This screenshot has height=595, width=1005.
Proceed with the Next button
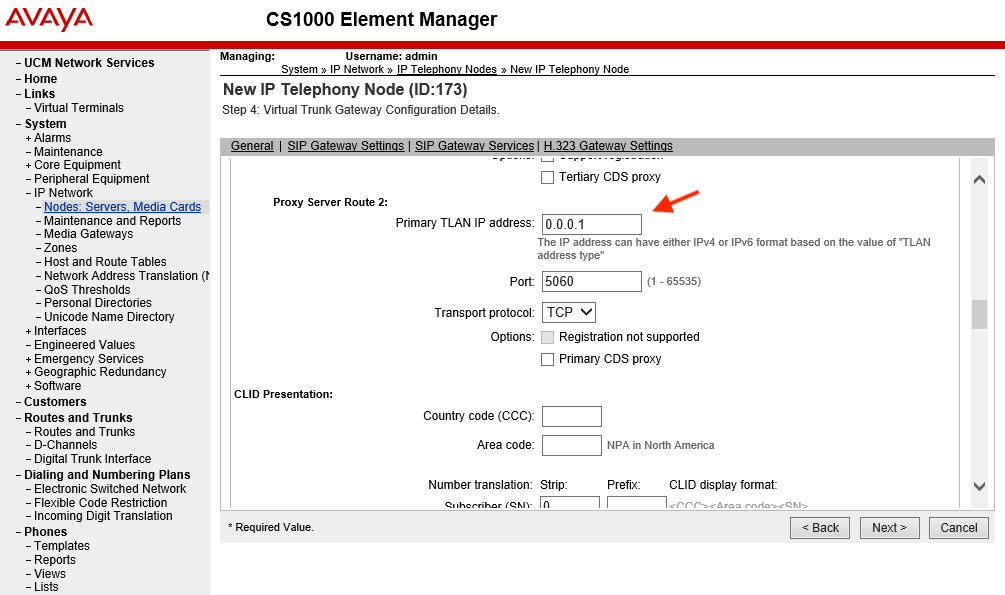pyautogui.click(x=890, y=528)
